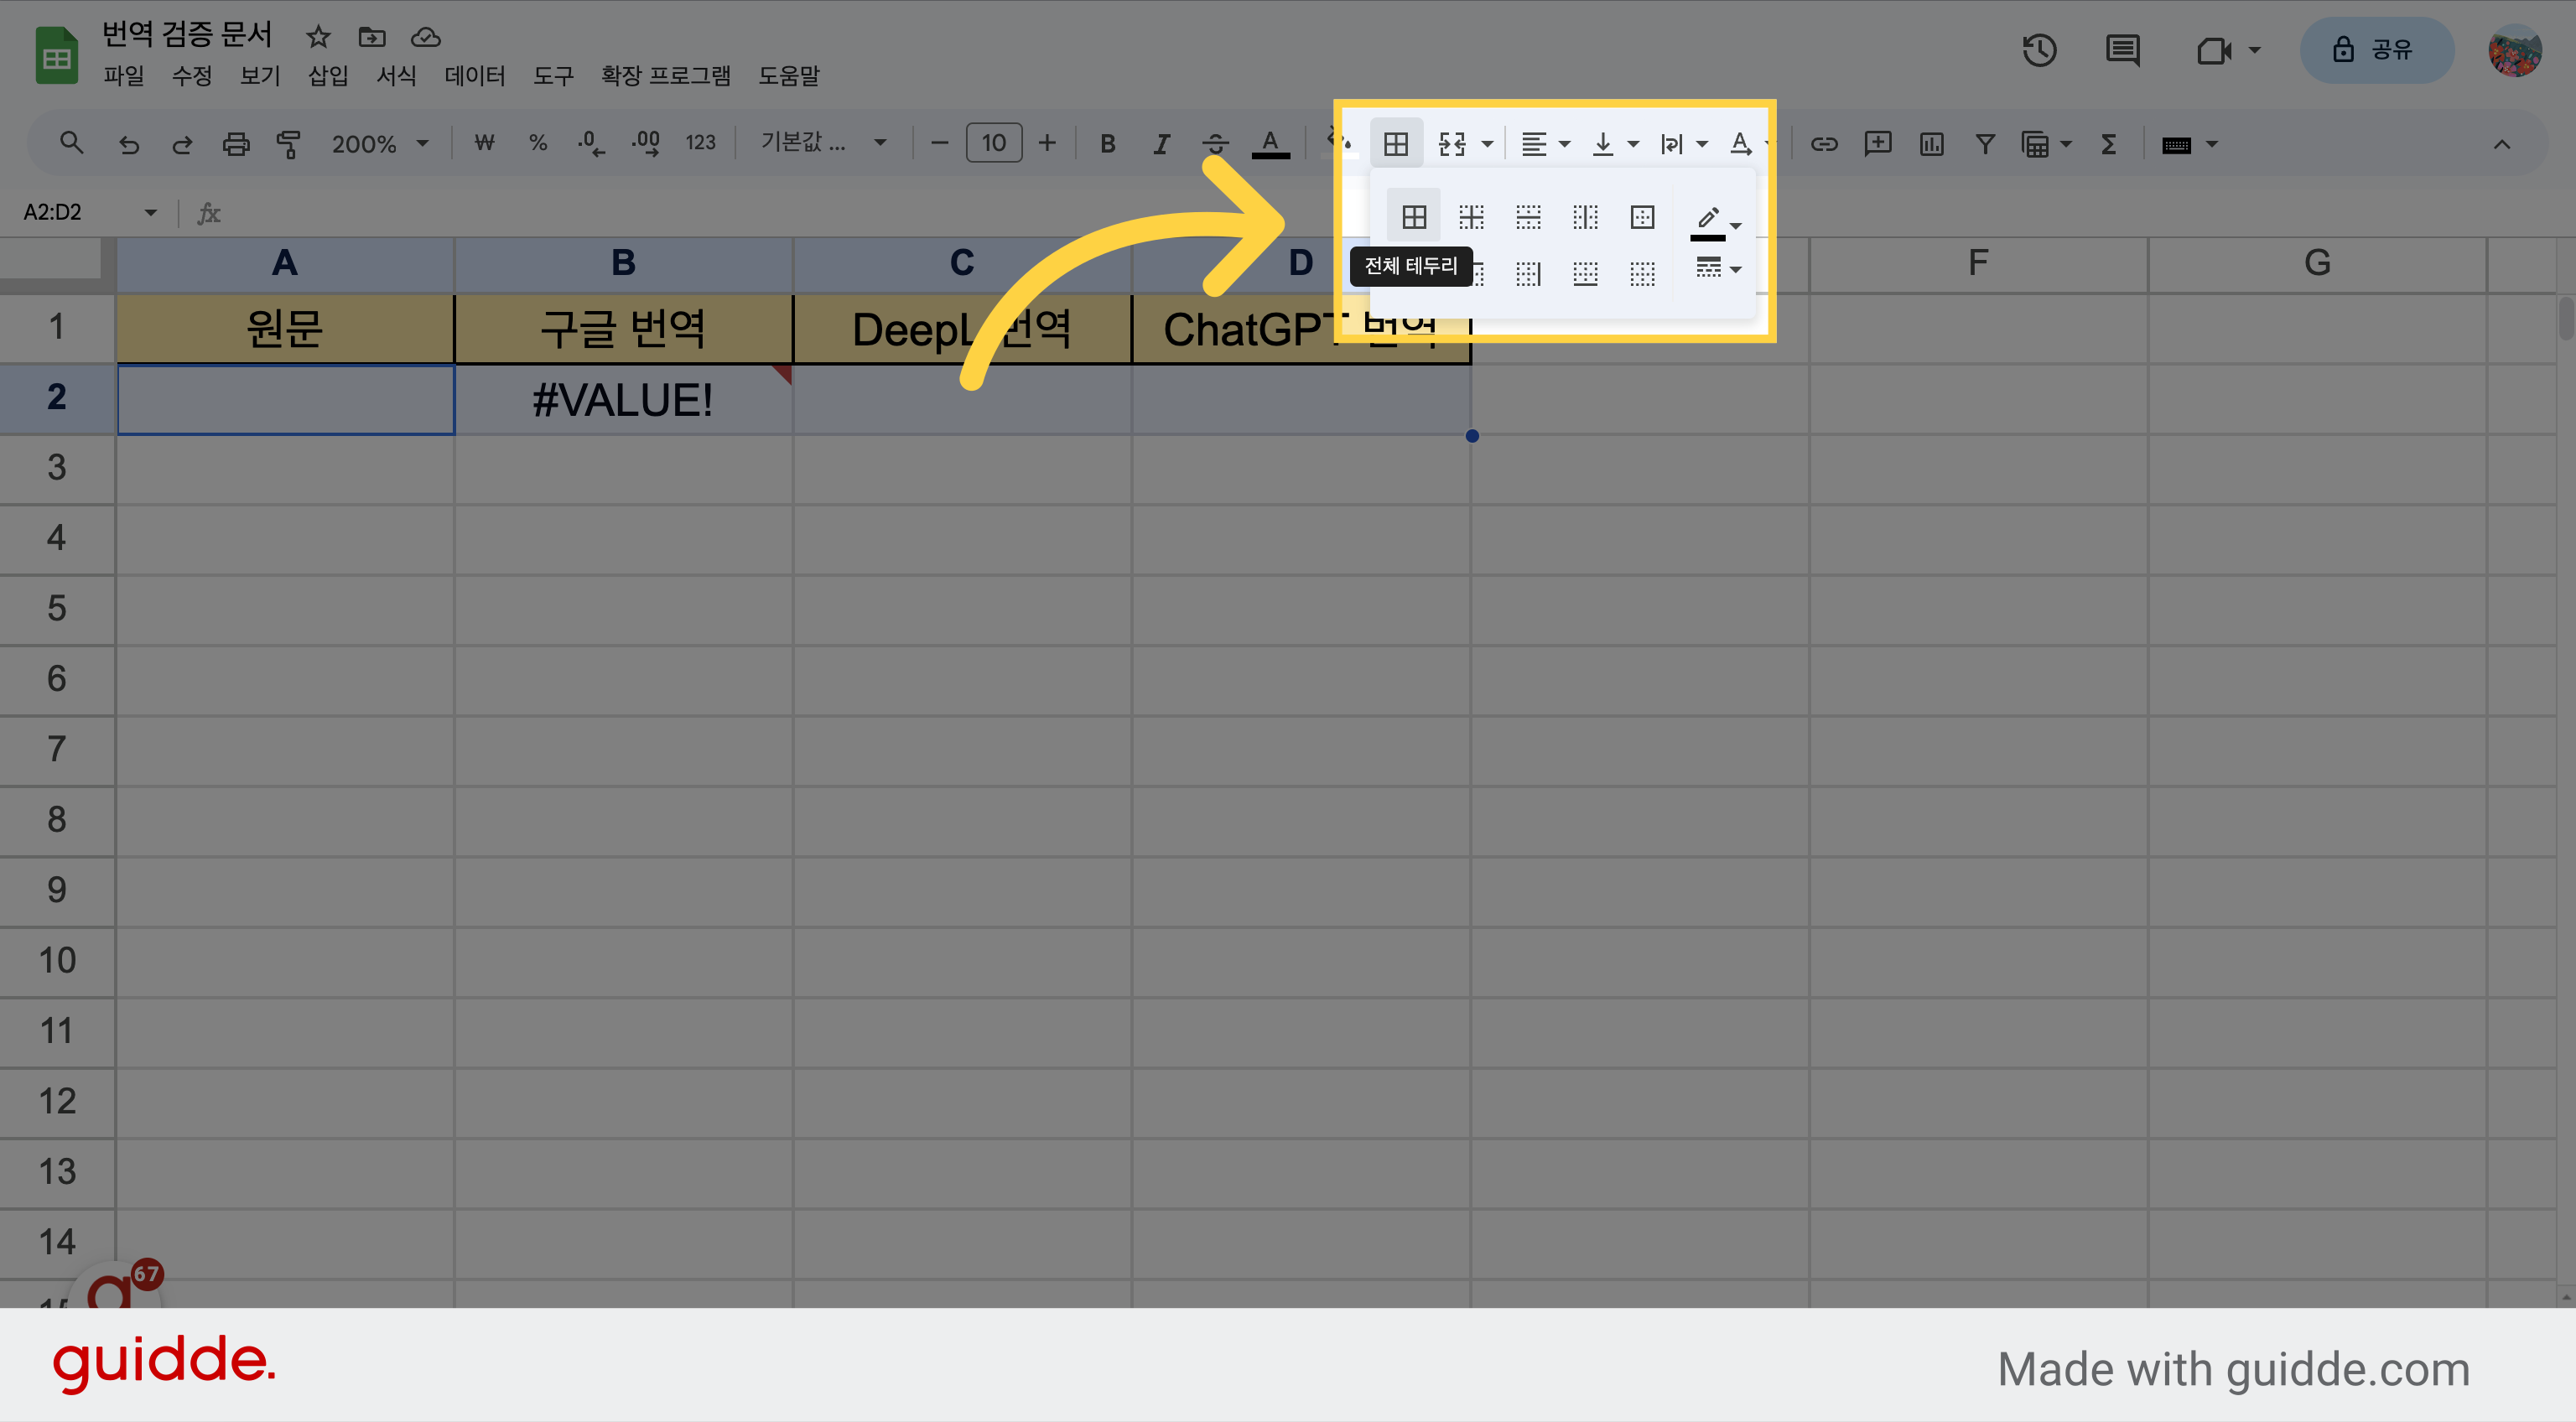
Task: Open the 파일 menu
Action: 124,76
